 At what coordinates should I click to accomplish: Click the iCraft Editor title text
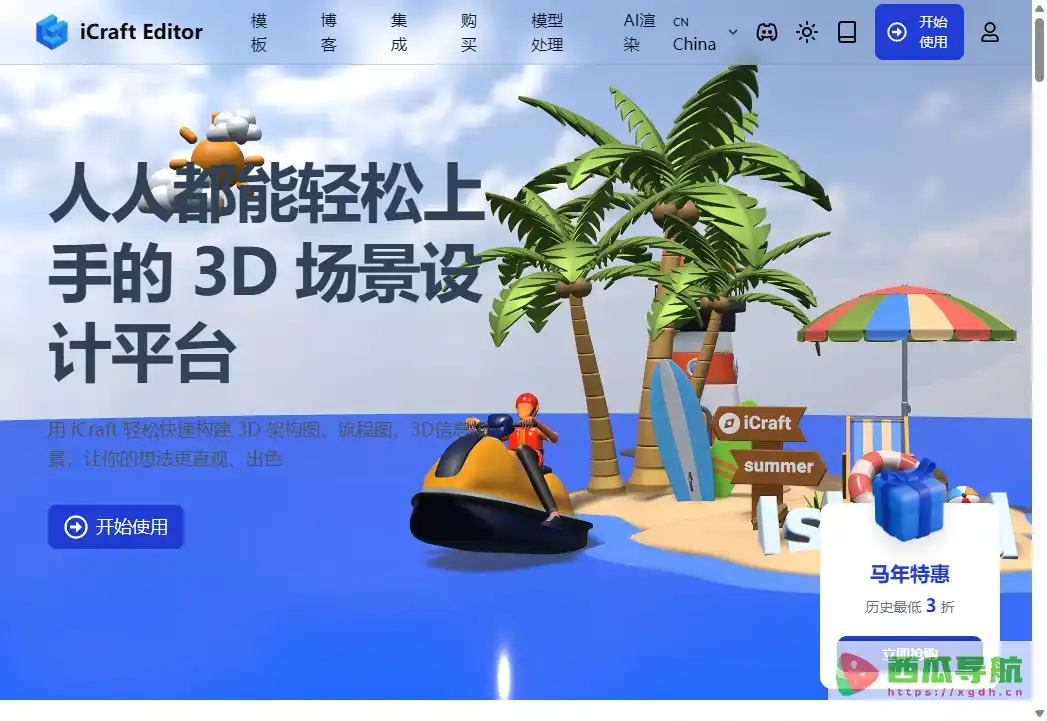pyautogui.click(x=141, y=31)
